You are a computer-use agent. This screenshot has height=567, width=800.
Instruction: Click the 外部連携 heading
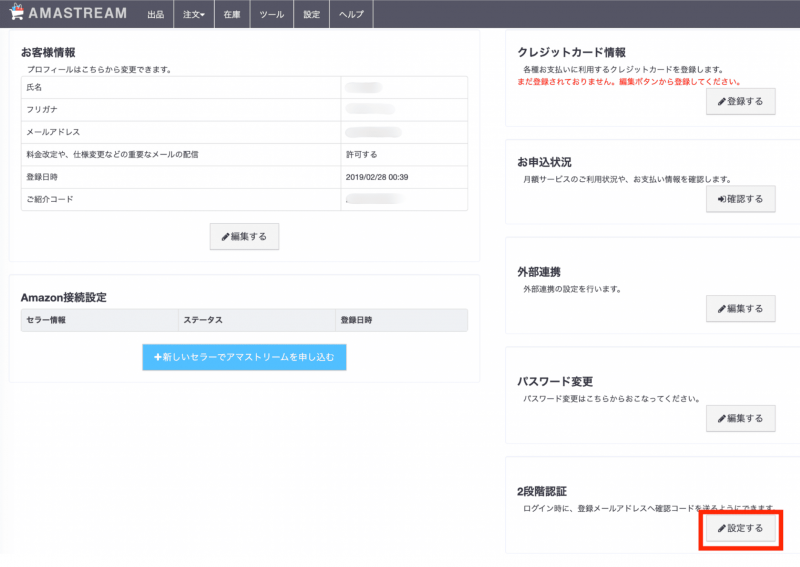(x=539, y=272)
